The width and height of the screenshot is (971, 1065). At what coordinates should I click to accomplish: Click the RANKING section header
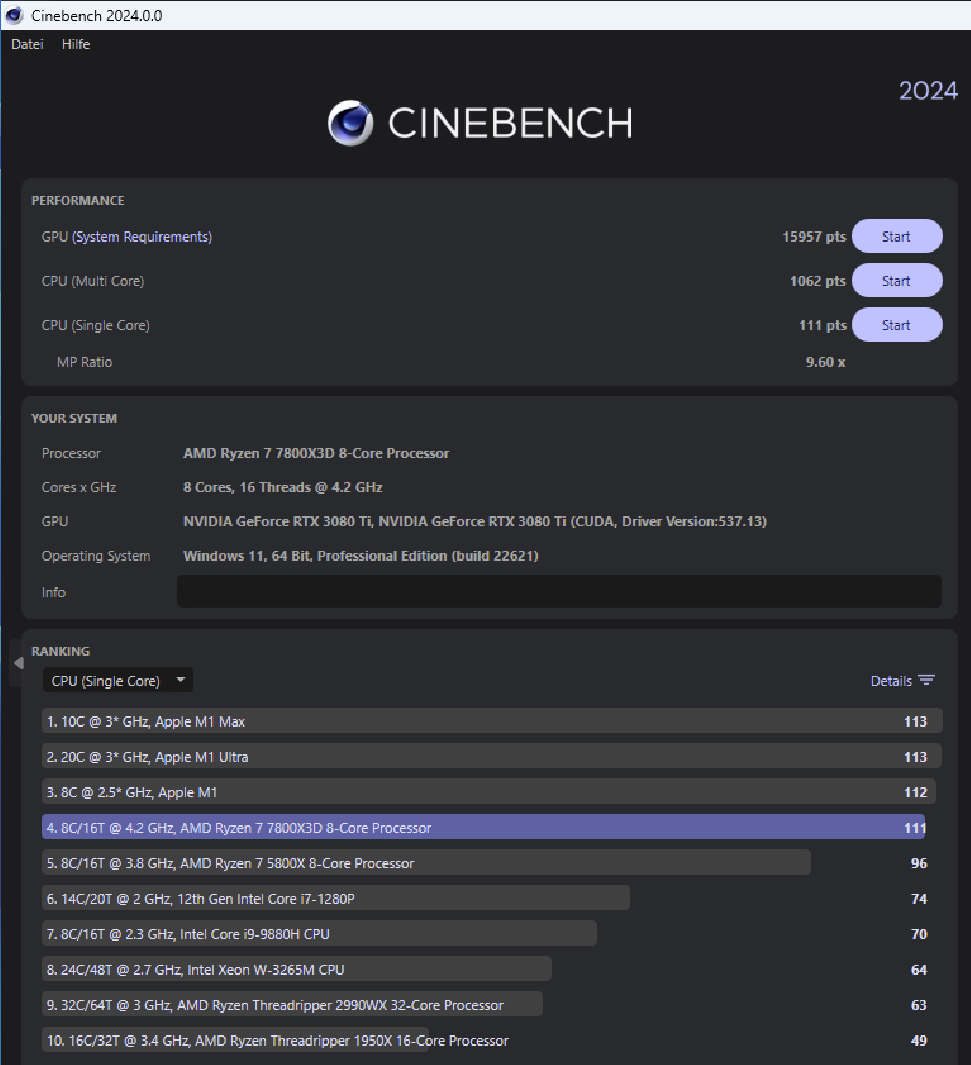60,651
